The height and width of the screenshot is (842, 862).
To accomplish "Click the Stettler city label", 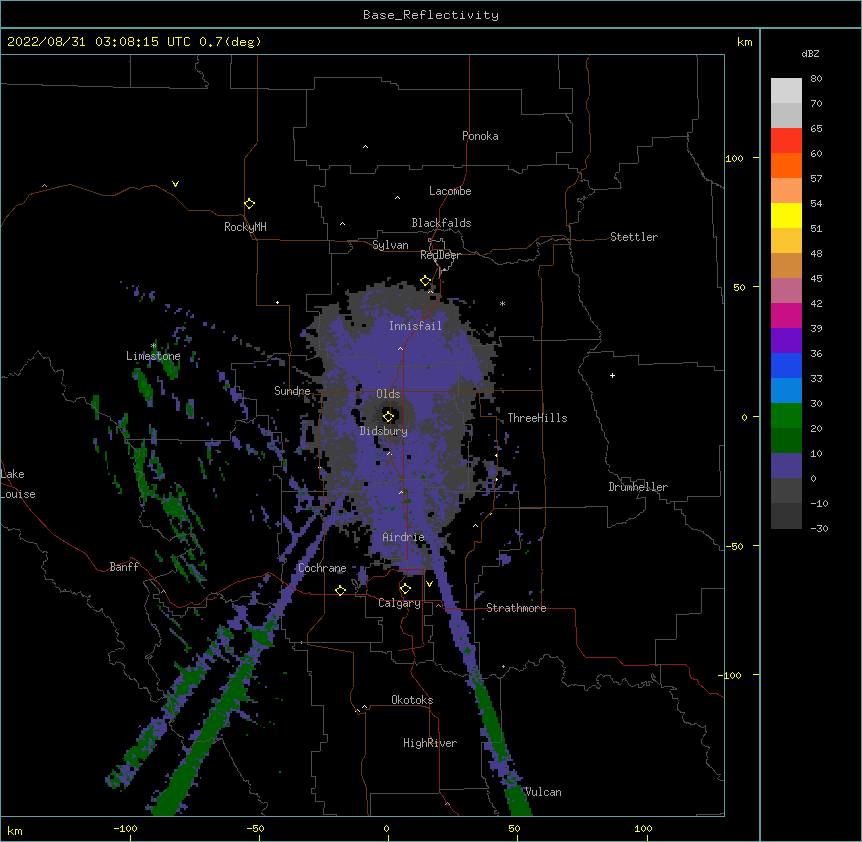I will point(634,237).
